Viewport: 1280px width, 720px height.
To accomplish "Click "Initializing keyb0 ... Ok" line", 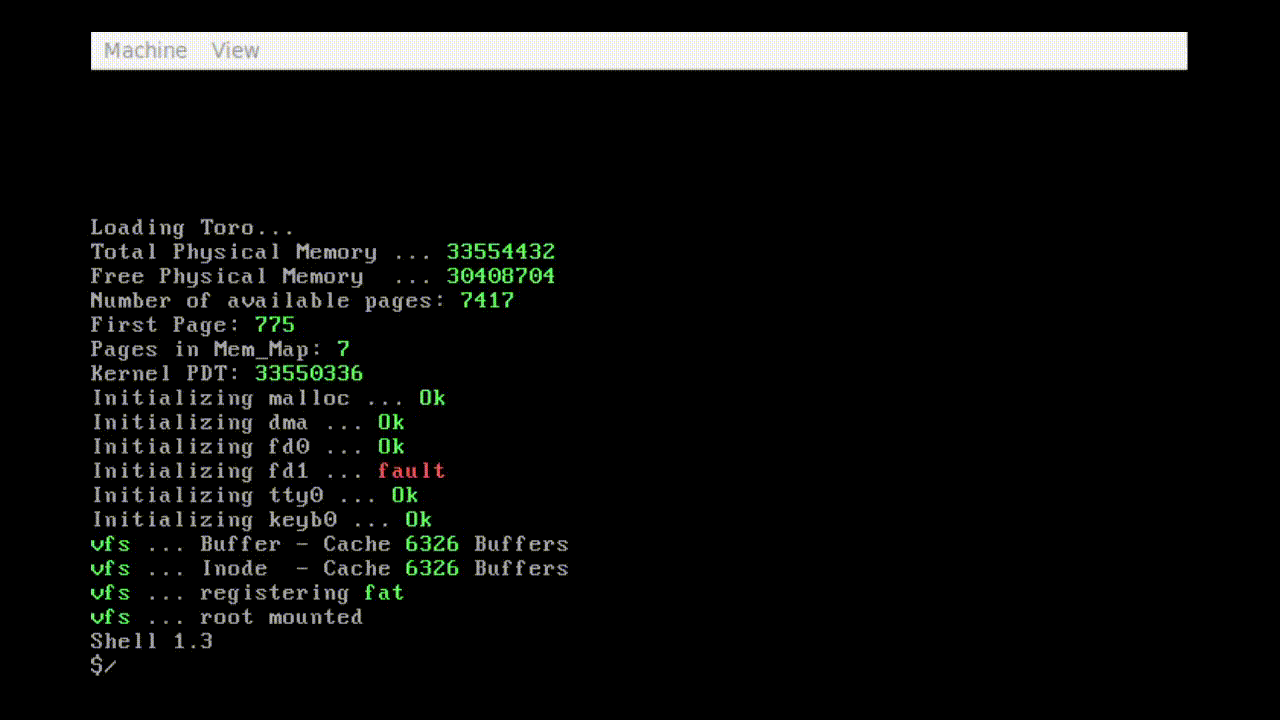I will pos(262,519).
